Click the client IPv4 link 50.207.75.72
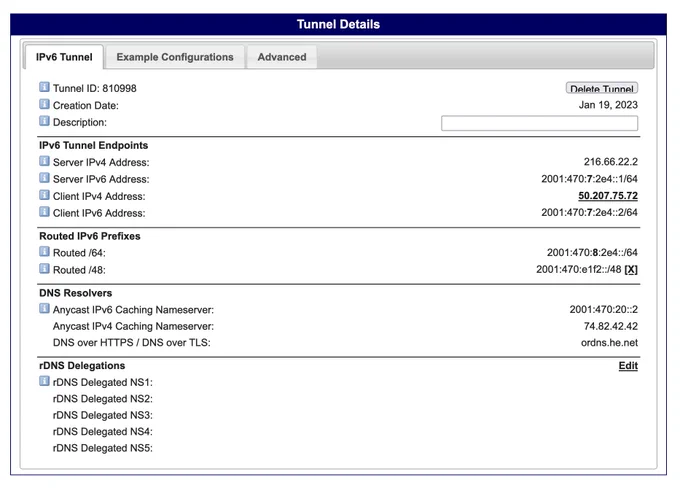The image size is (680, 496). (608, 196)
